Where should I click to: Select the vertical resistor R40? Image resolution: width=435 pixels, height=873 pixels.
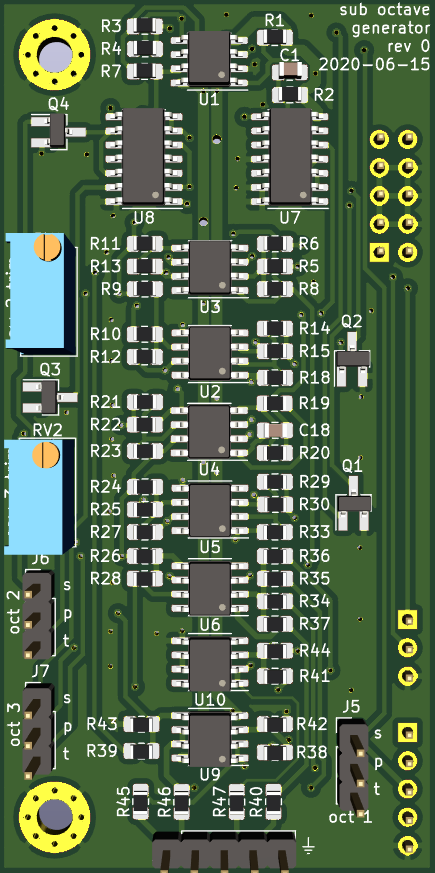click(x=273, y=801)
